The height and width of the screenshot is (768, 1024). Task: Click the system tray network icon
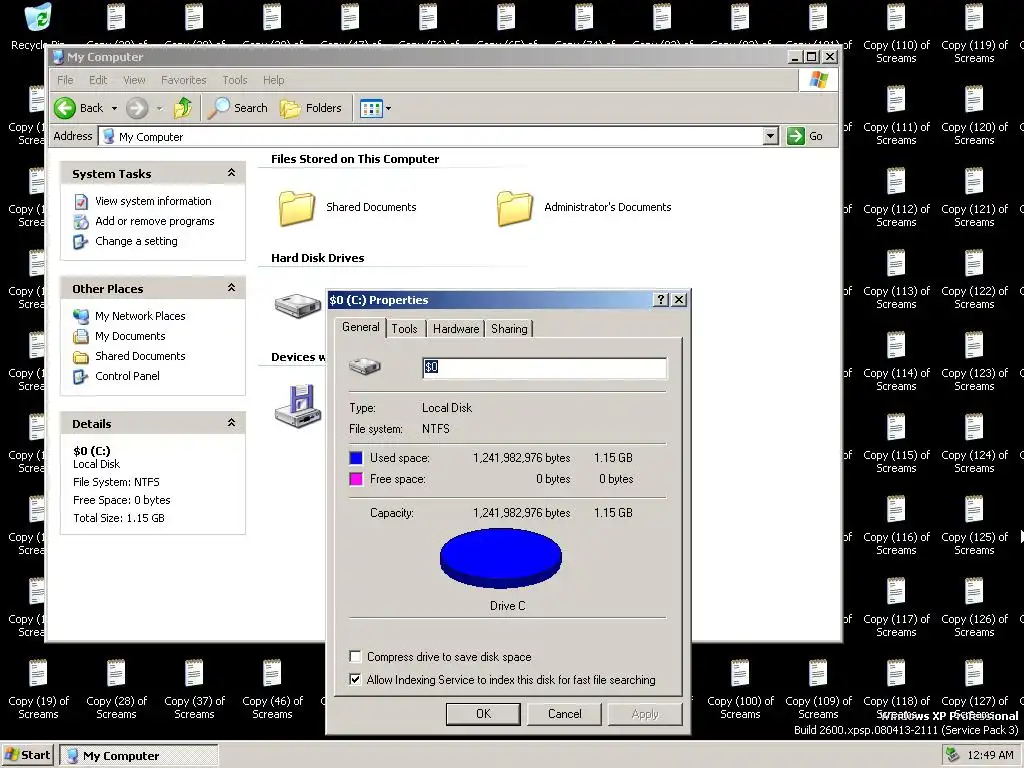tap(953, 755)
